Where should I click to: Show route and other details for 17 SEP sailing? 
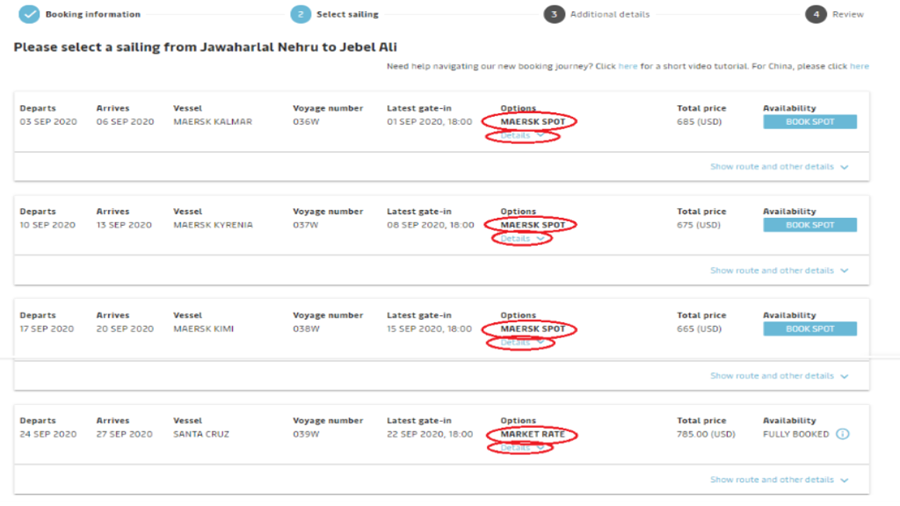[779, 376]
